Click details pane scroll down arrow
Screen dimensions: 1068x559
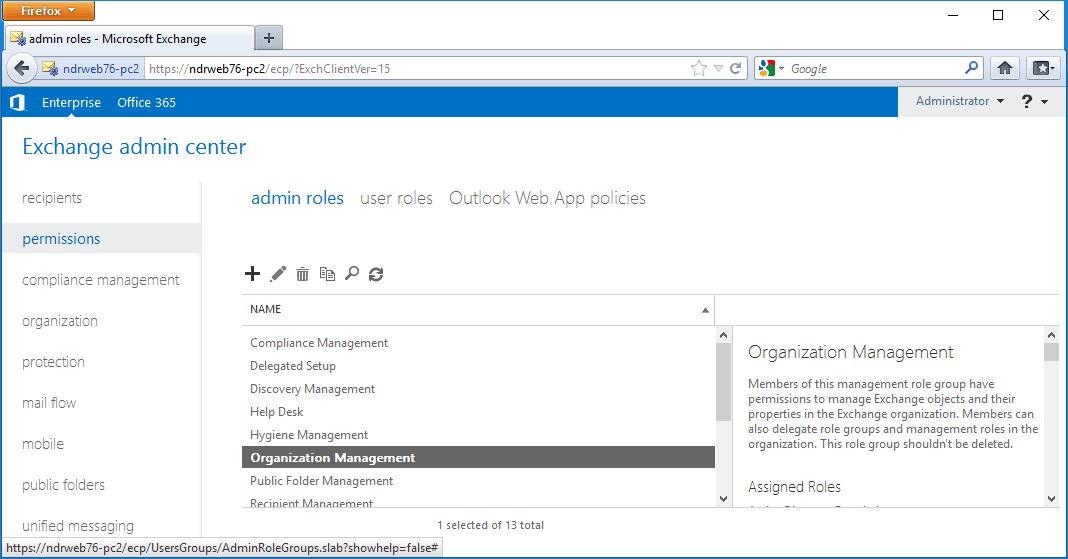point(1051,499)
